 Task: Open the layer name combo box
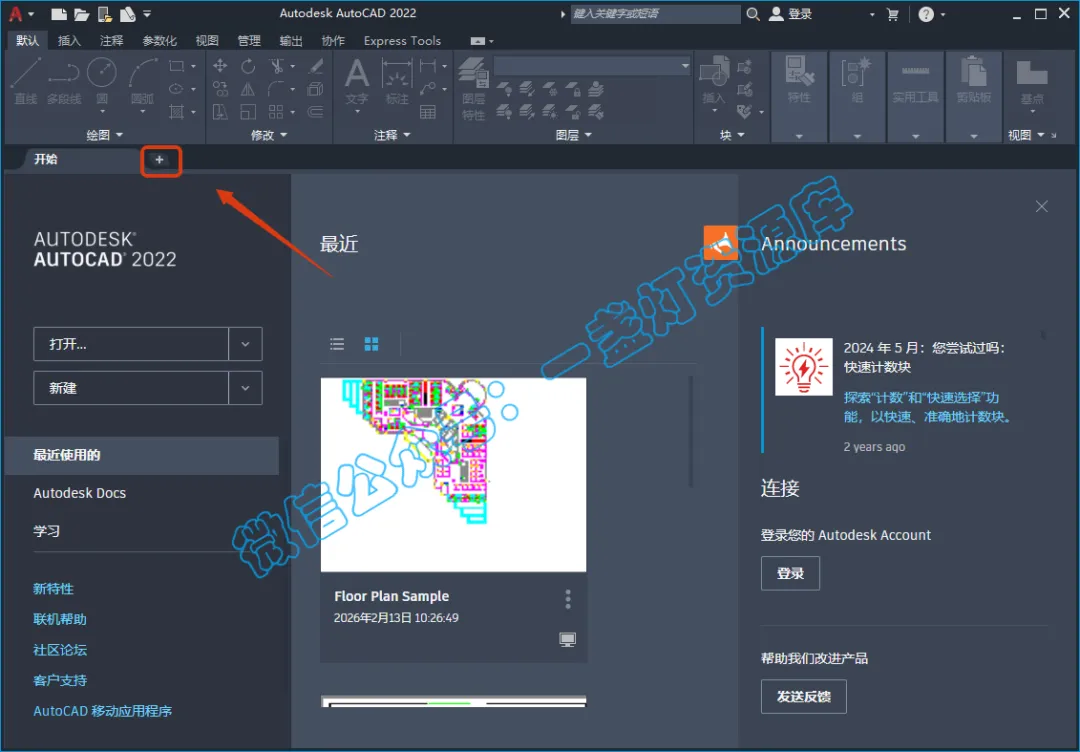click(x=592, y=66)
